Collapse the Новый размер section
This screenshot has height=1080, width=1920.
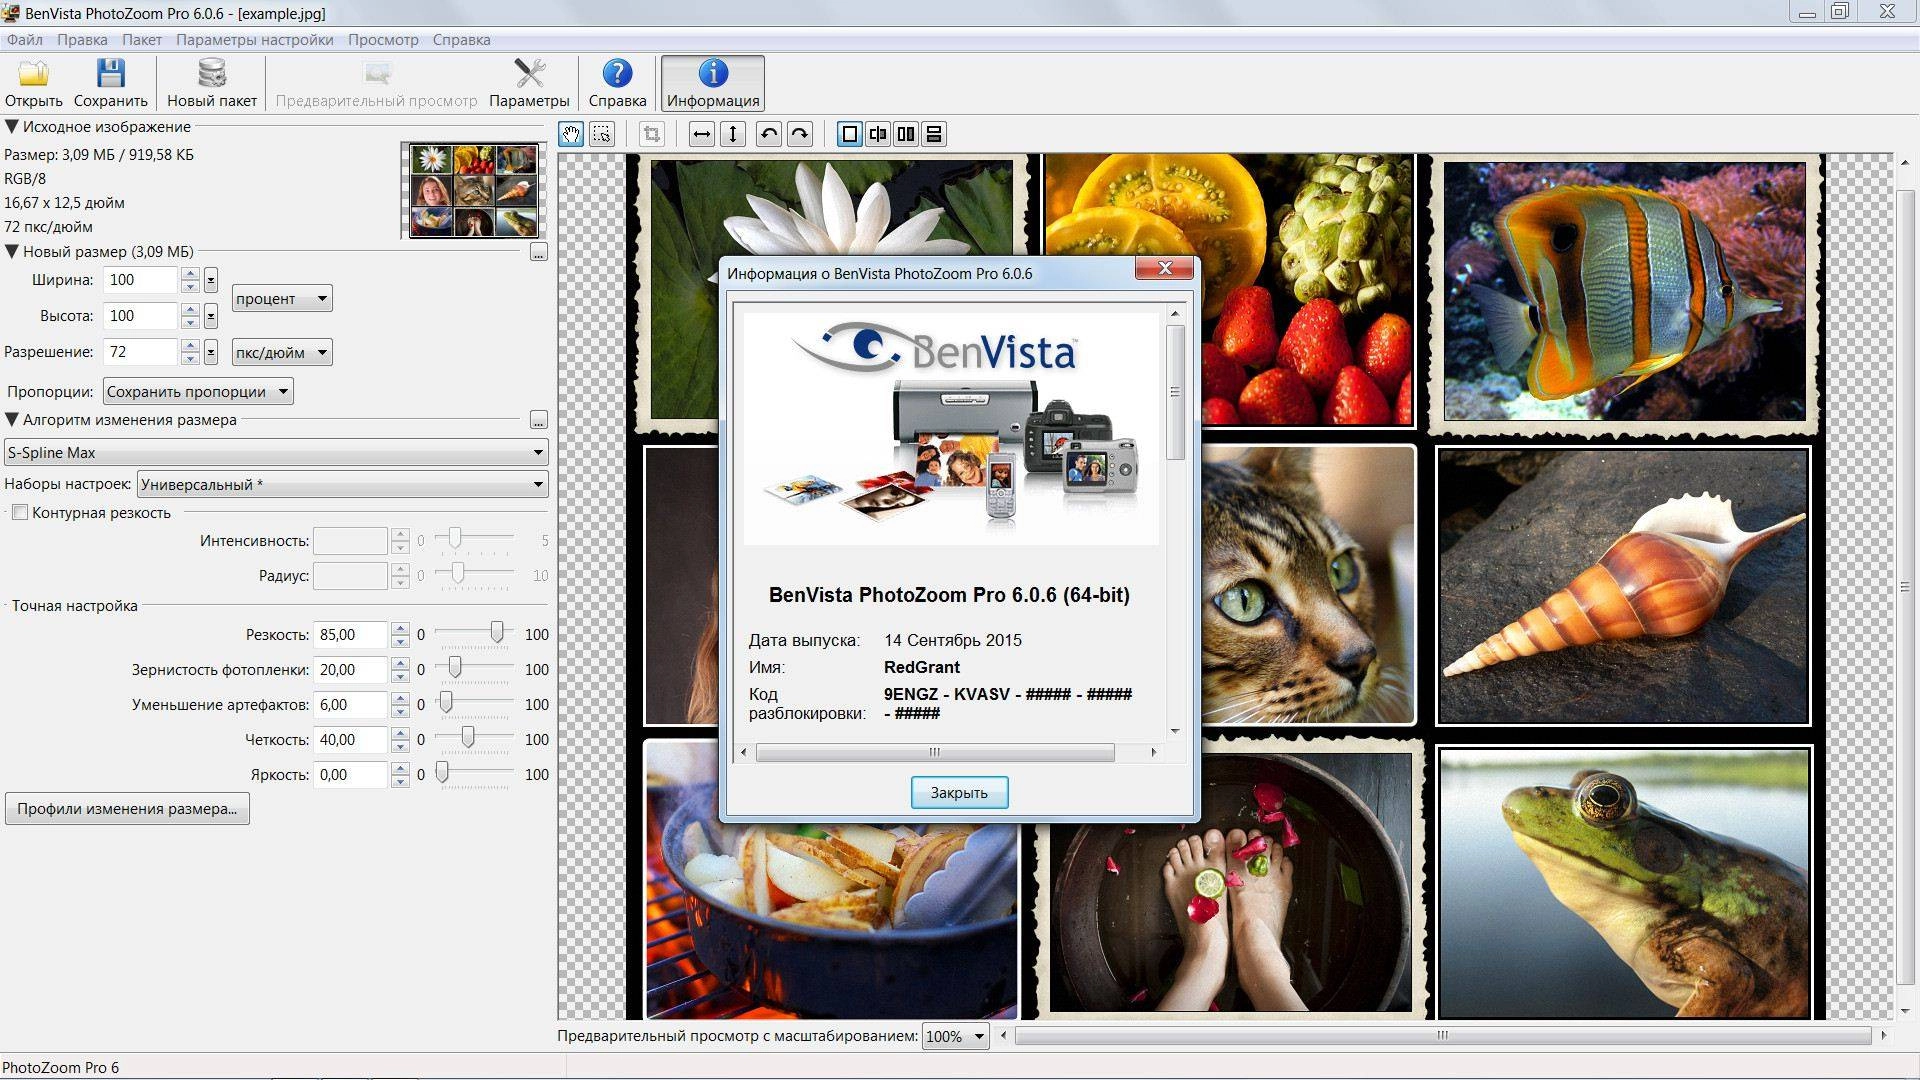pos(11,252)
